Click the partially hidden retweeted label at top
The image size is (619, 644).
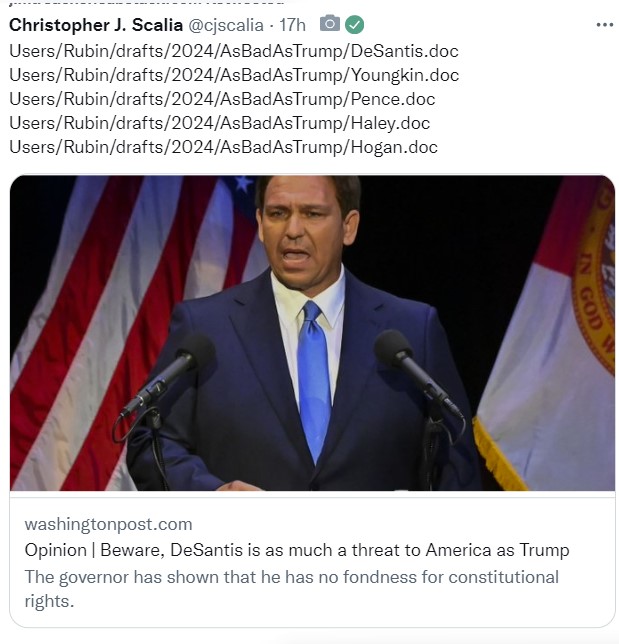(146, 2)
